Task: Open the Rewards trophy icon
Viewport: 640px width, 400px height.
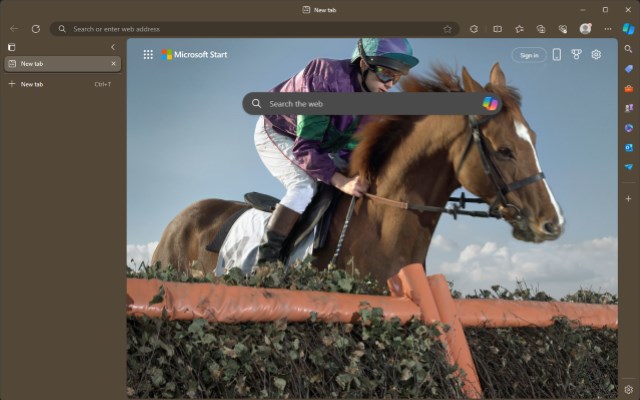Action: (576, 55)
